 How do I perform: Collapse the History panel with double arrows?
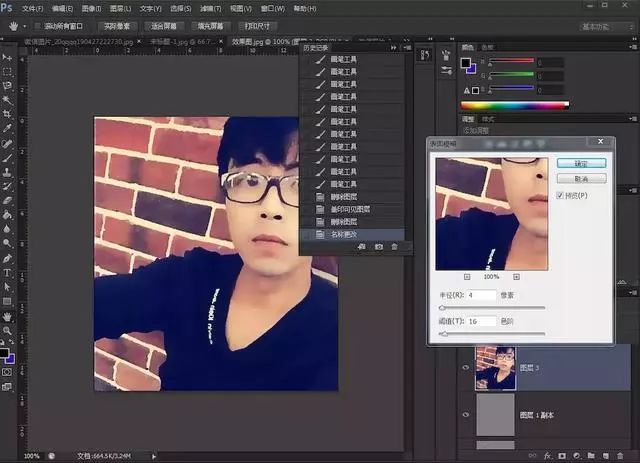394,47
